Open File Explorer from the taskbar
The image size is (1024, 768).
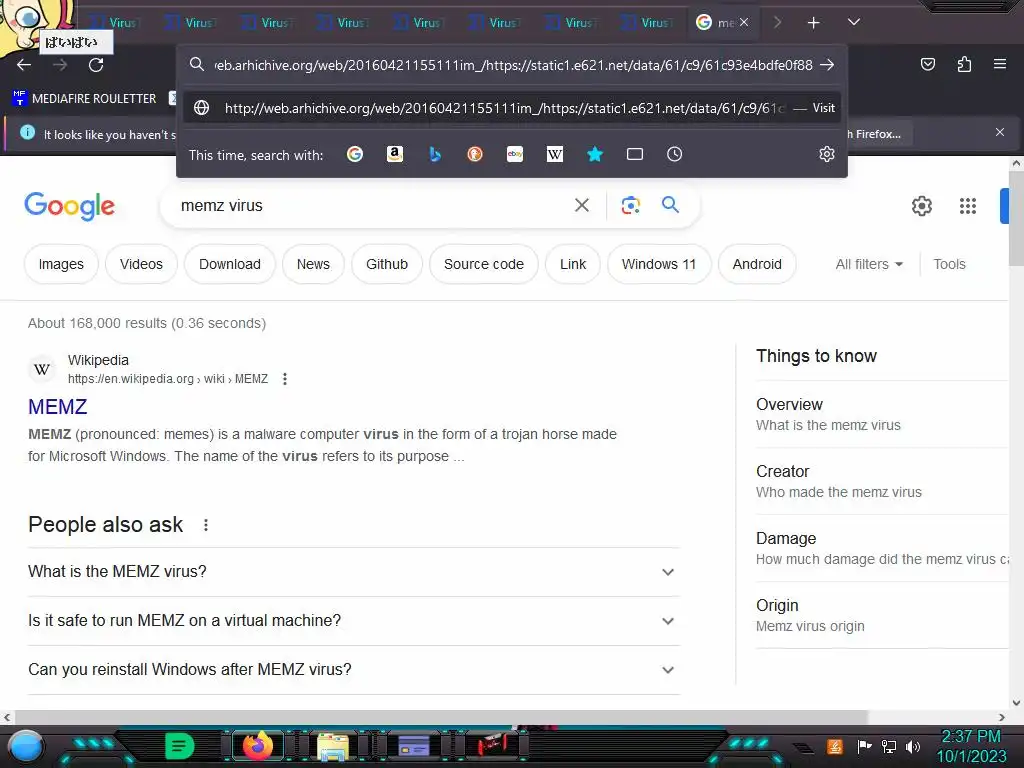click(x=333, y=747)
